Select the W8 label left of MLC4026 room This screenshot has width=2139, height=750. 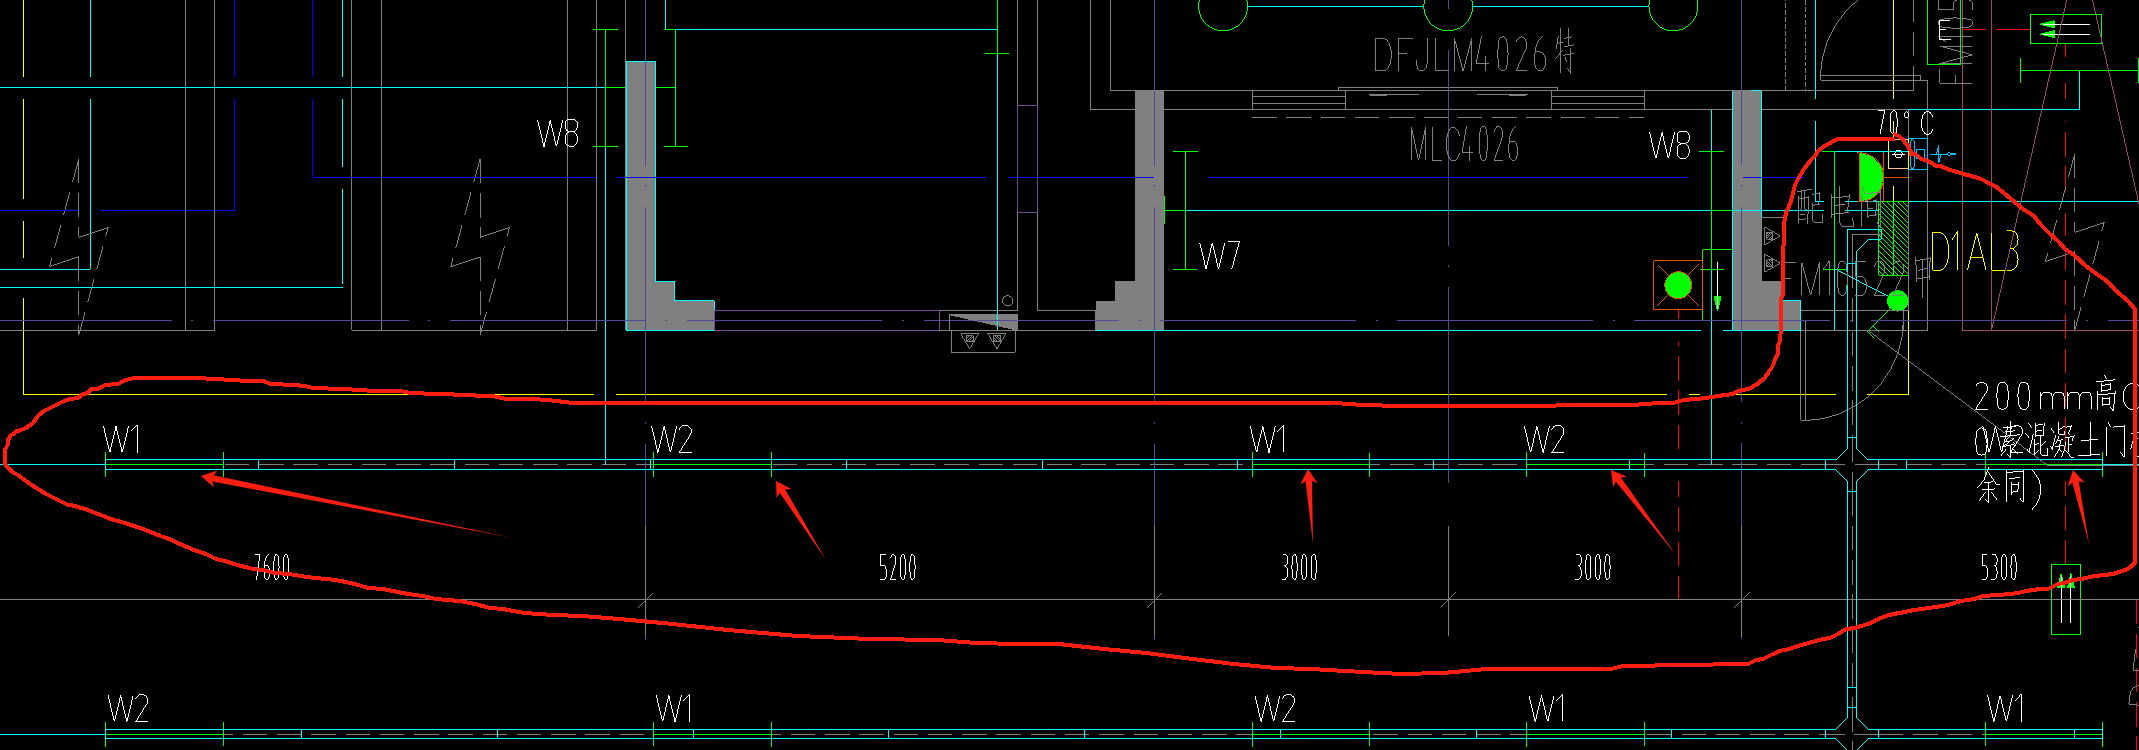point(558,134)
